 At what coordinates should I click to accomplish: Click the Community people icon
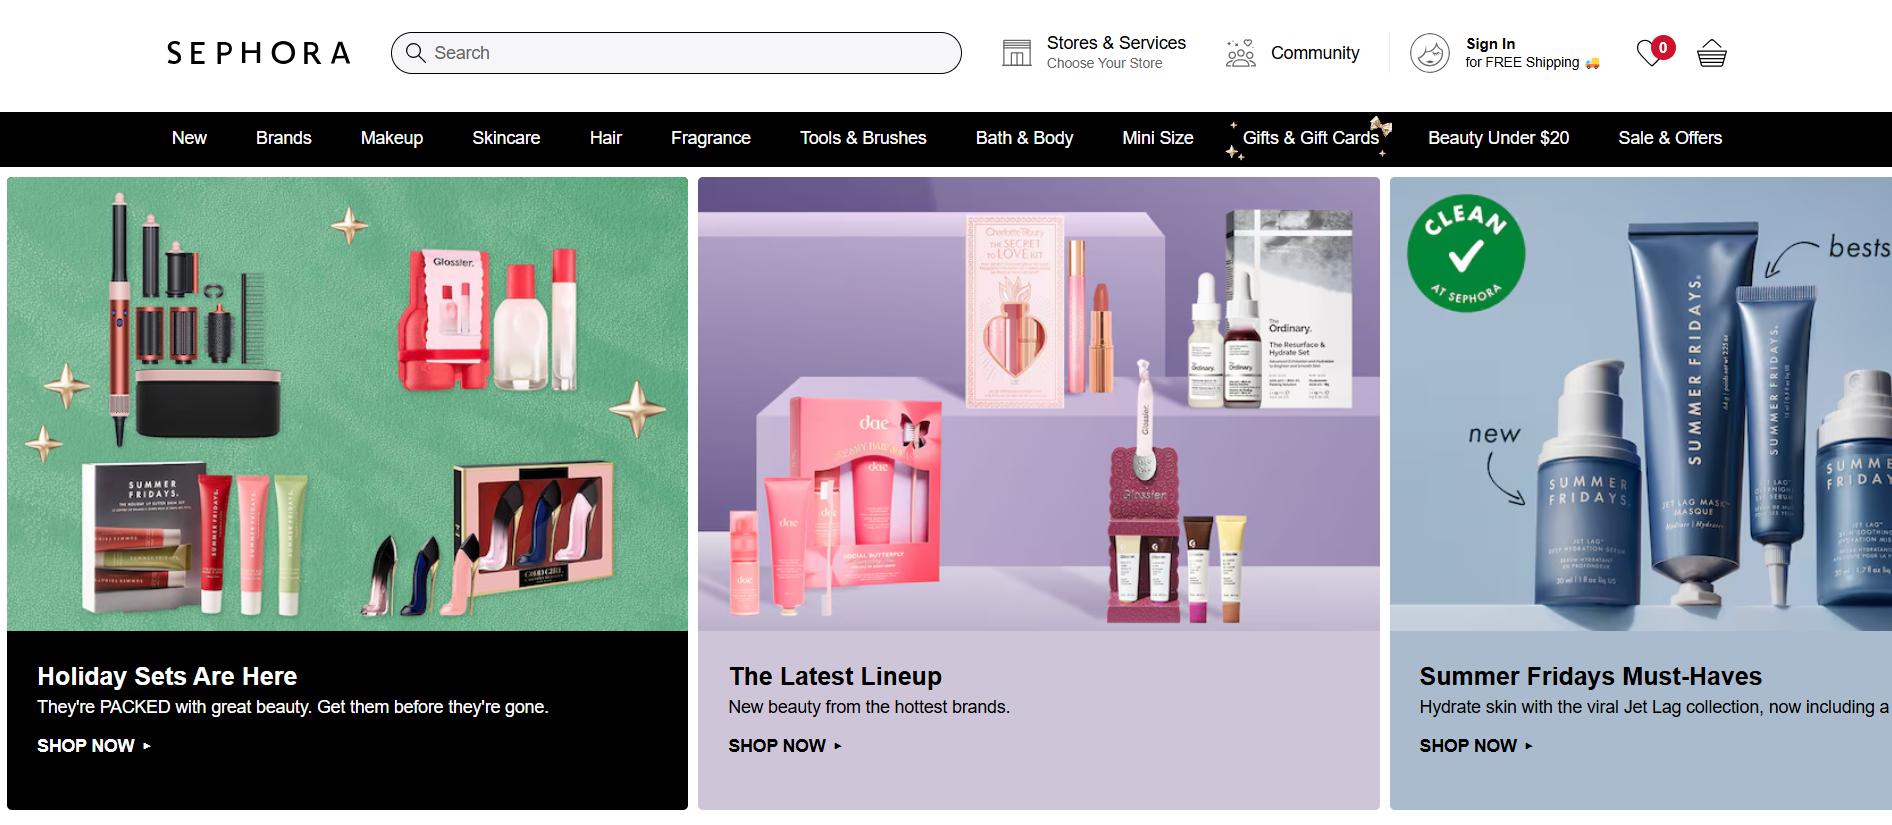[x=1241, y=53]
